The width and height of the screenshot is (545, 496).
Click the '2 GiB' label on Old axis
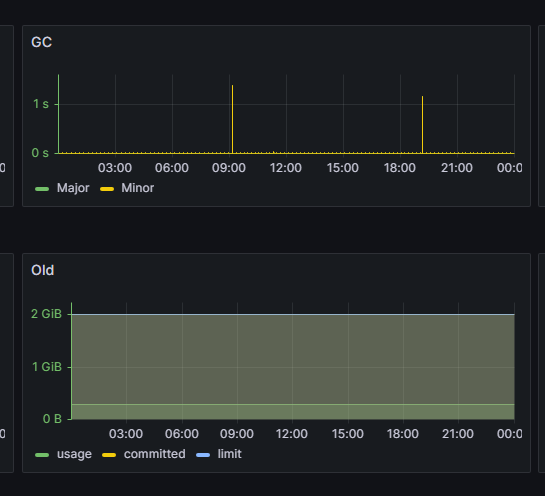coord(46,314)
